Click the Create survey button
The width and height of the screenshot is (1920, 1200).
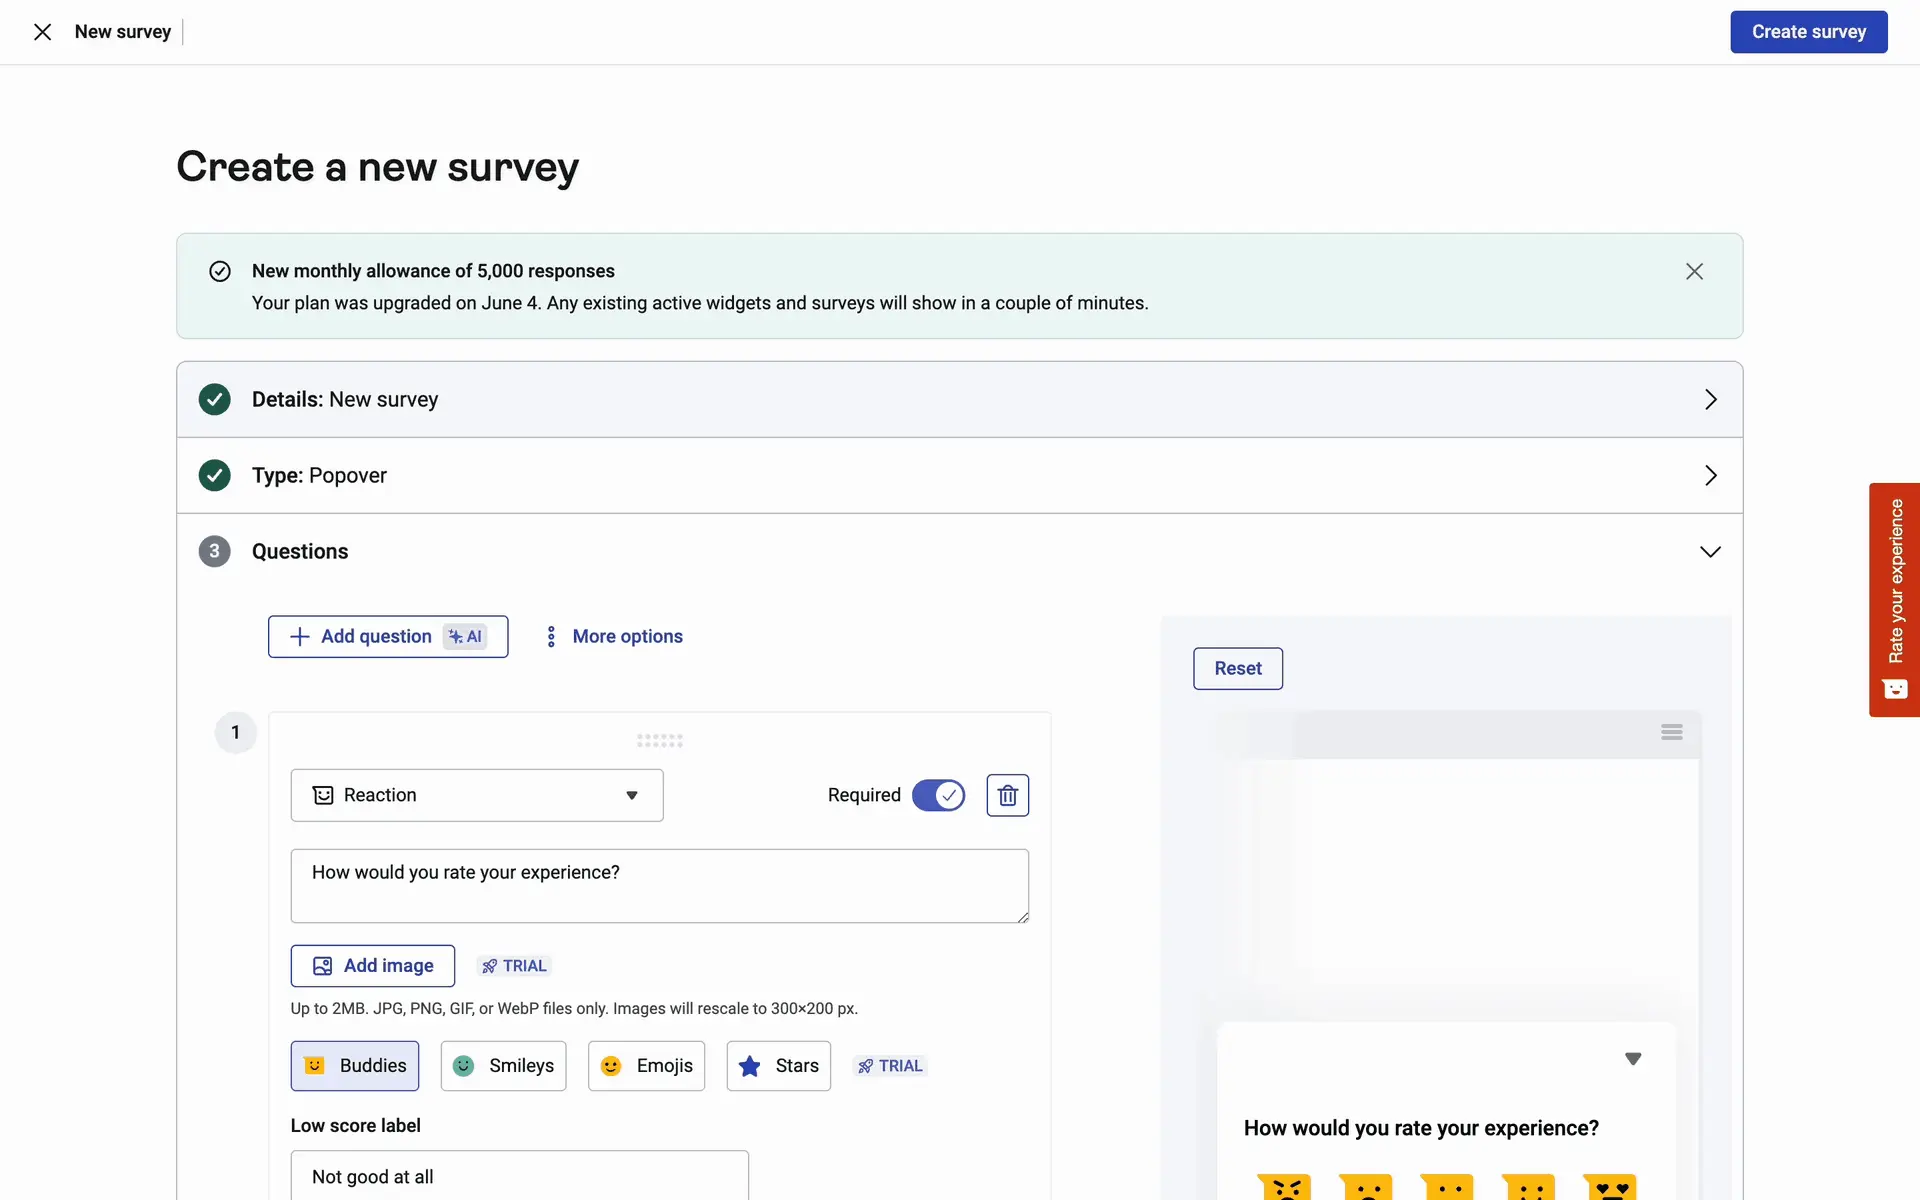[1808, 32]
